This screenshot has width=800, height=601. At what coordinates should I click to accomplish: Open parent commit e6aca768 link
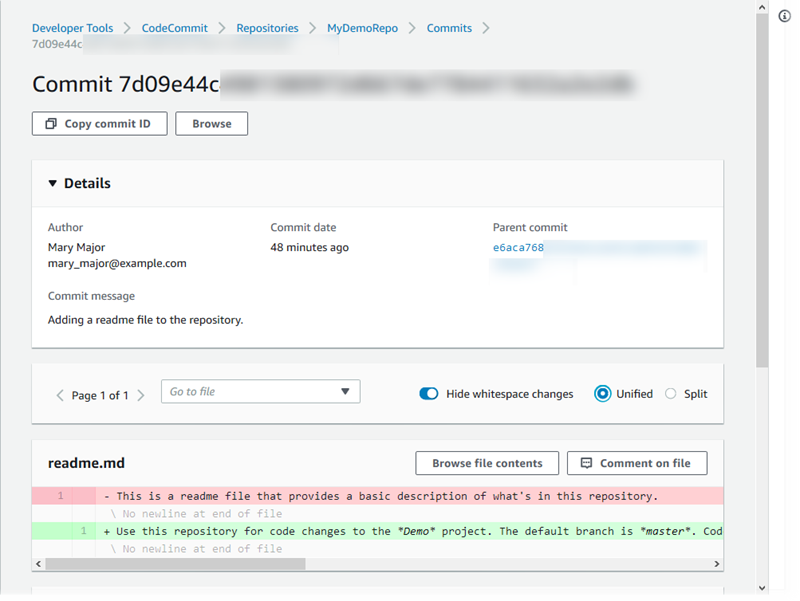pyautogui.click(x=518, y=248)
